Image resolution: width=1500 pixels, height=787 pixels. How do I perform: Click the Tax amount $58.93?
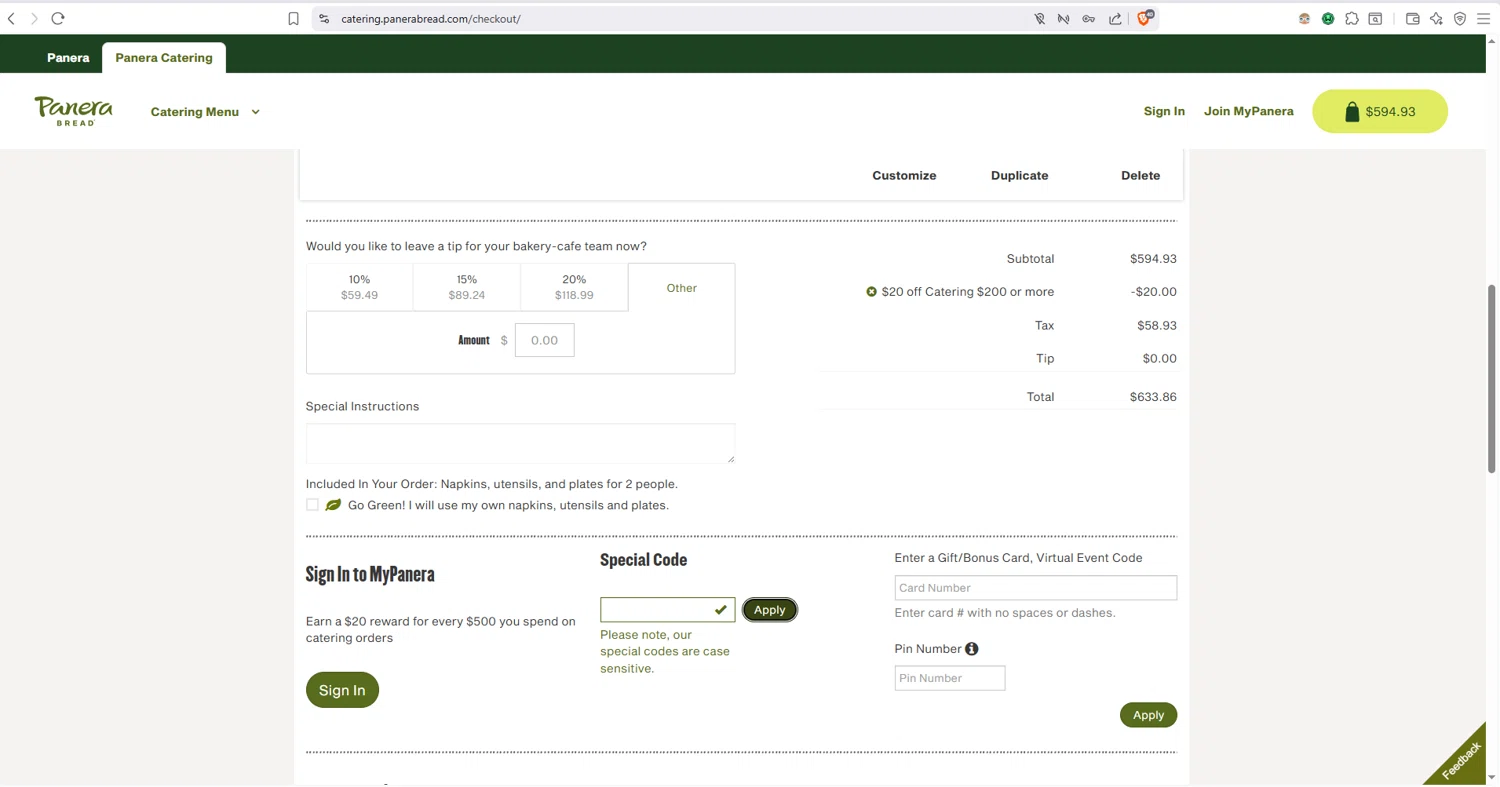click(x=1157, y=325)
